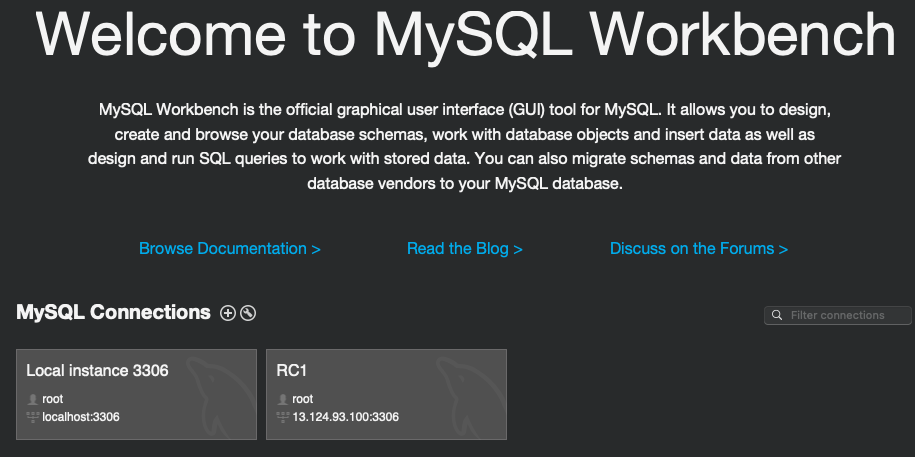Open the Local instance 3306 connection tile

click(x=137, y=395)
